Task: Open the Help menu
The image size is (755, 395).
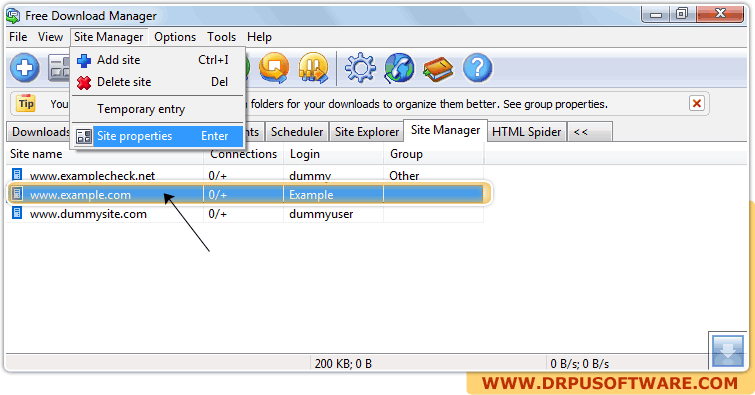Action: point(259,37)
